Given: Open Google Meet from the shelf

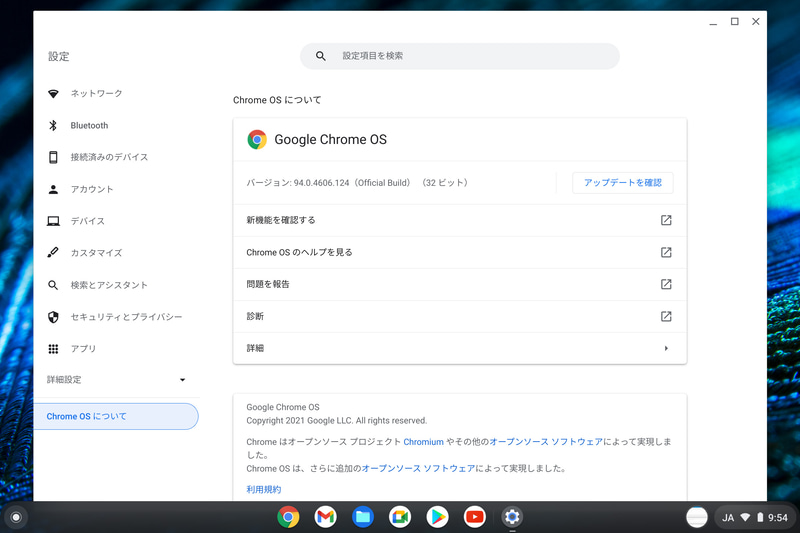Looking at the screenshot, I should click(400, 517).
